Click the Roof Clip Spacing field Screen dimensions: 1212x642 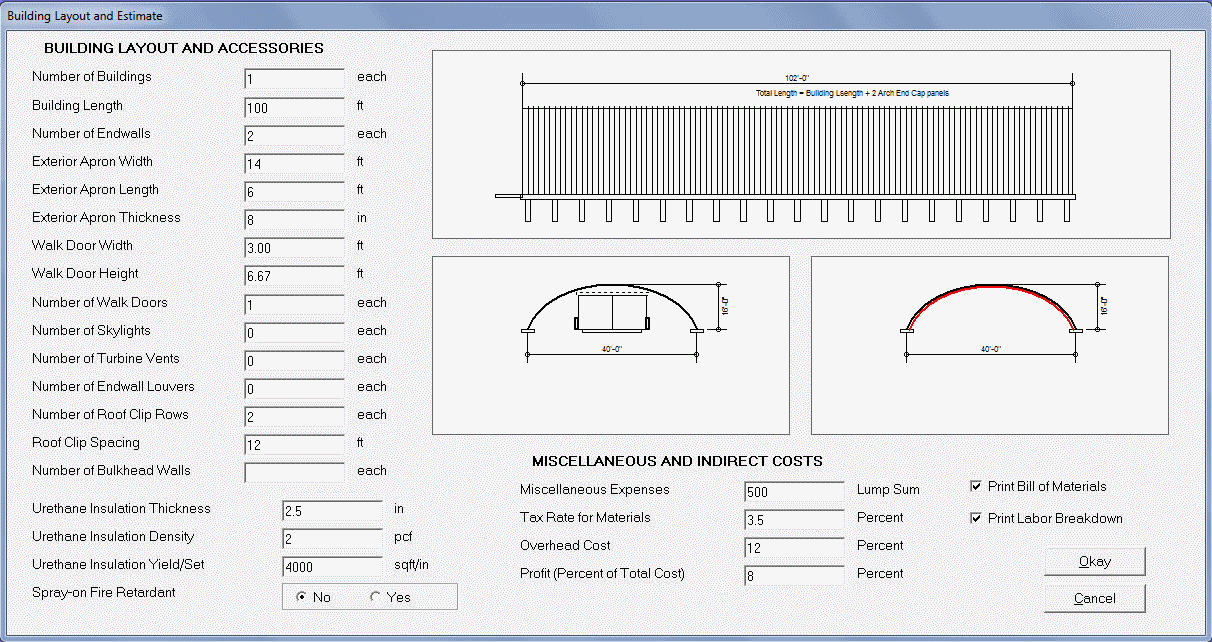tap(294, 444)
